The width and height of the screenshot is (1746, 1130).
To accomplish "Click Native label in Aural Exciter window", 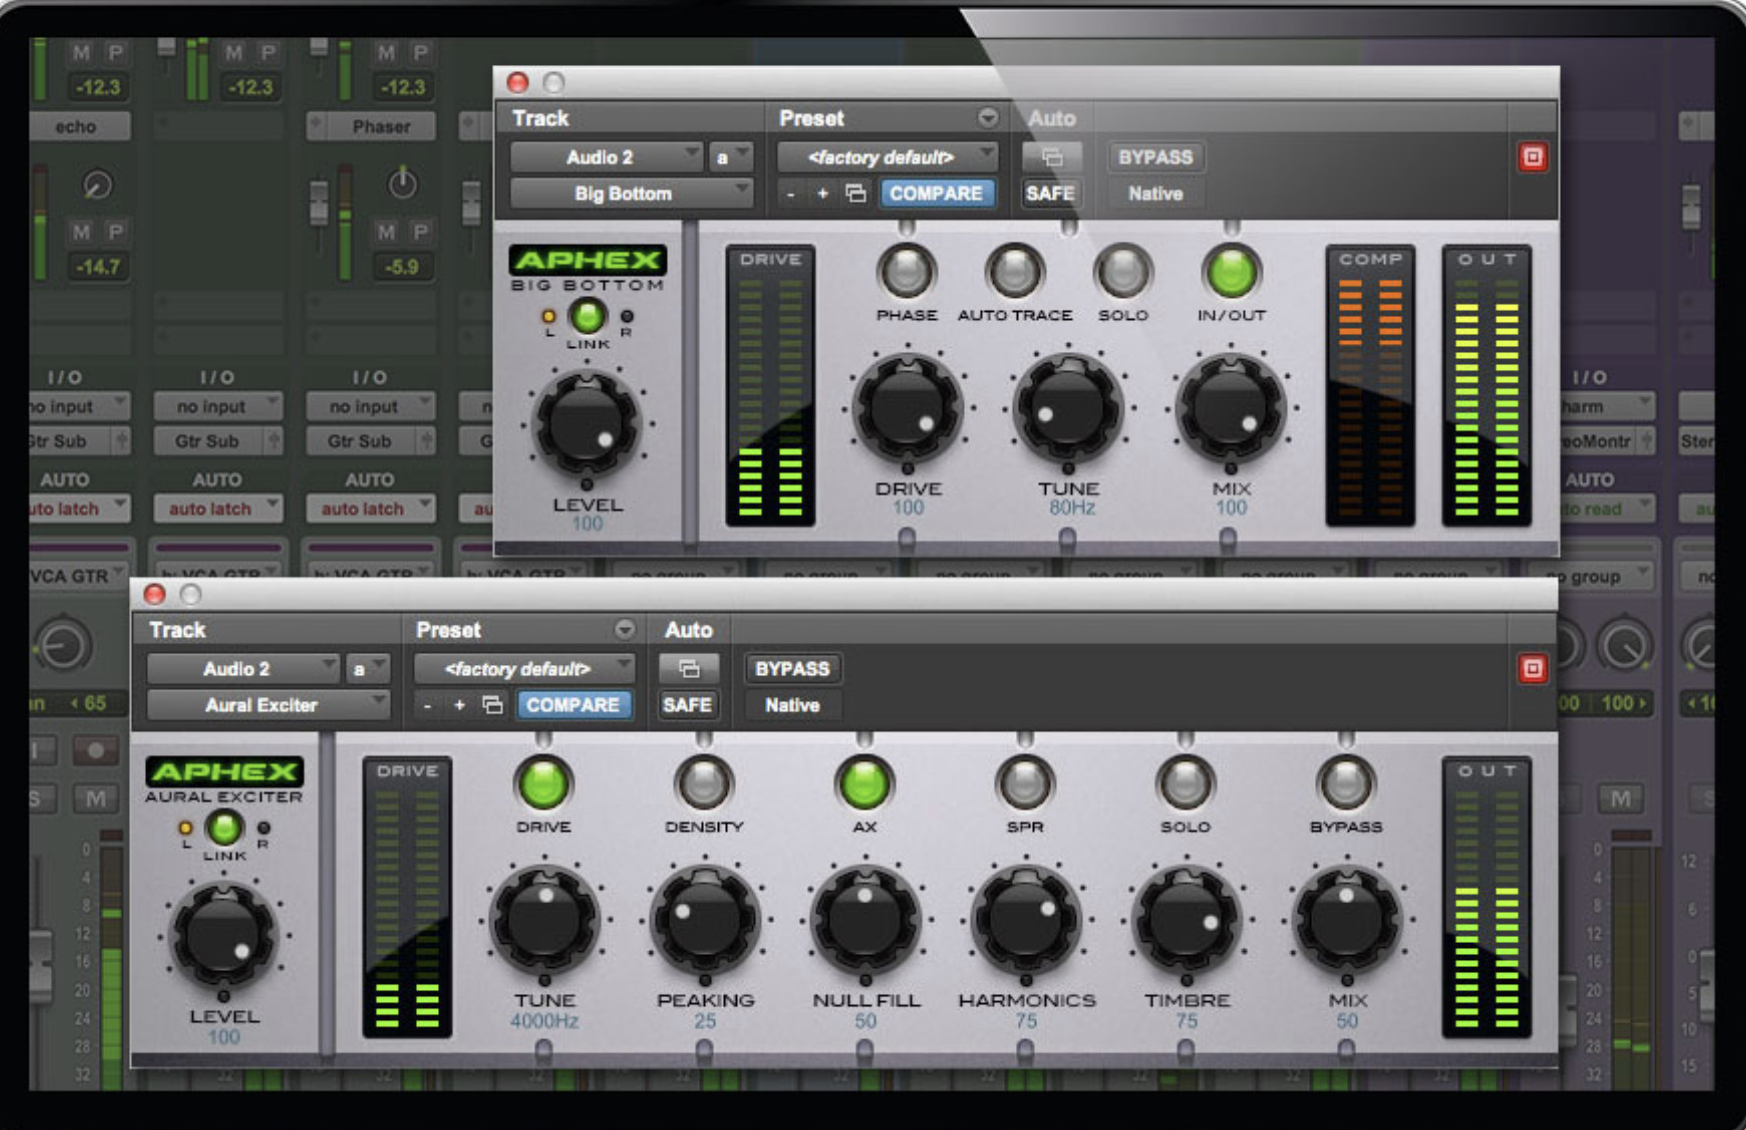I will 792,706.
